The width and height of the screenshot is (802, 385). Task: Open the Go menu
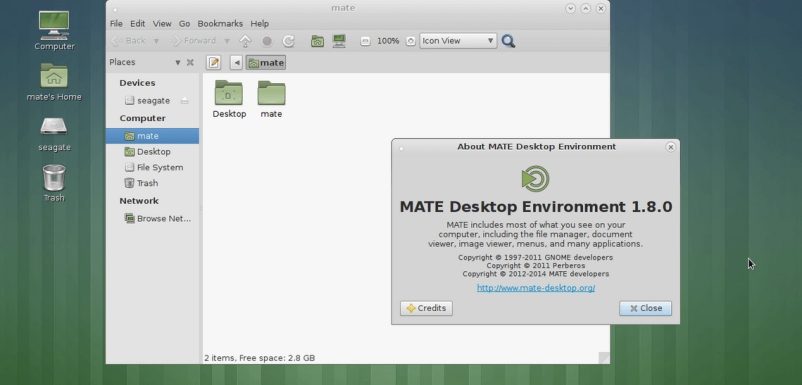[185, 24]
